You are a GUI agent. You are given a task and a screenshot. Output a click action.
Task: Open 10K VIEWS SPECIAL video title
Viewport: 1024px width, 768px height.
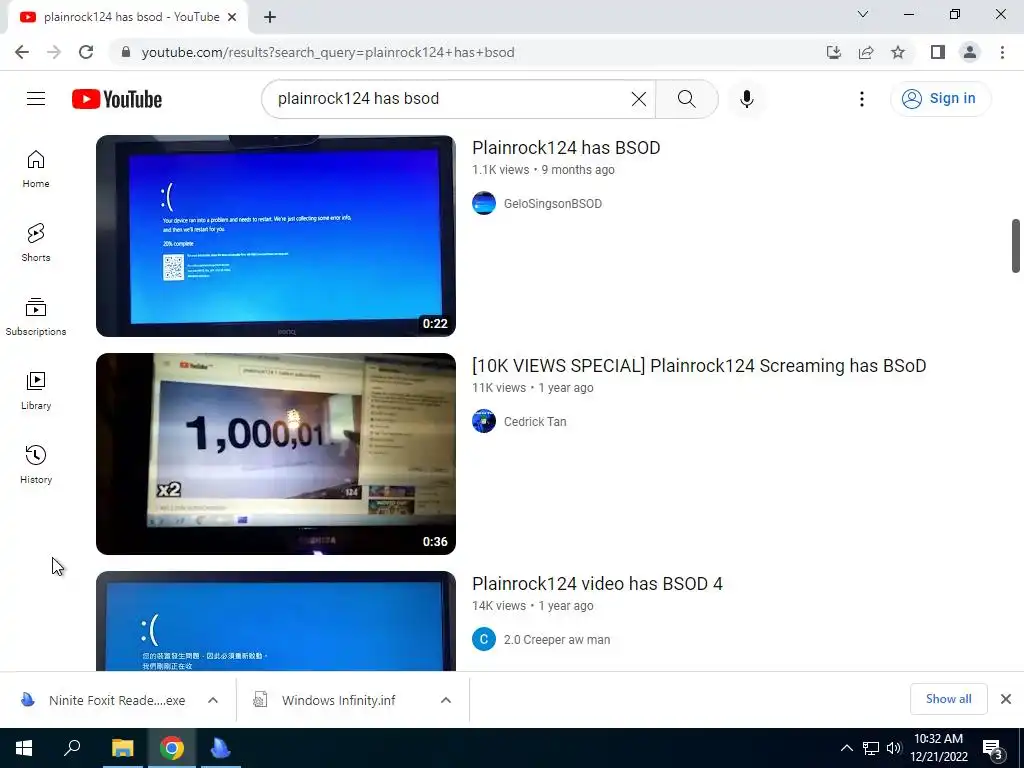(x=699, y=366)
